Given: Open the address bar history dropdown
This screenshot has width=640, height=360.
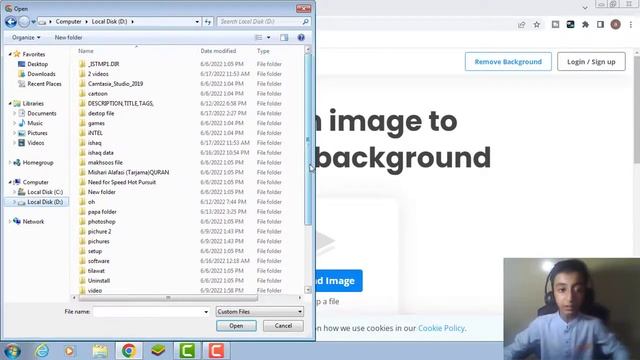Looking at the screenshot, I should [x=197, y=22].
